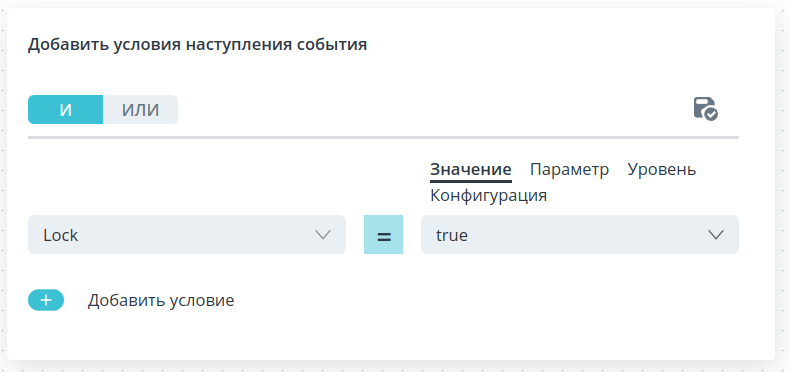Click the chevron arrow in the true field
This screenshot has width=790, height=372.
pyautogui.click(x=716, y=234)
